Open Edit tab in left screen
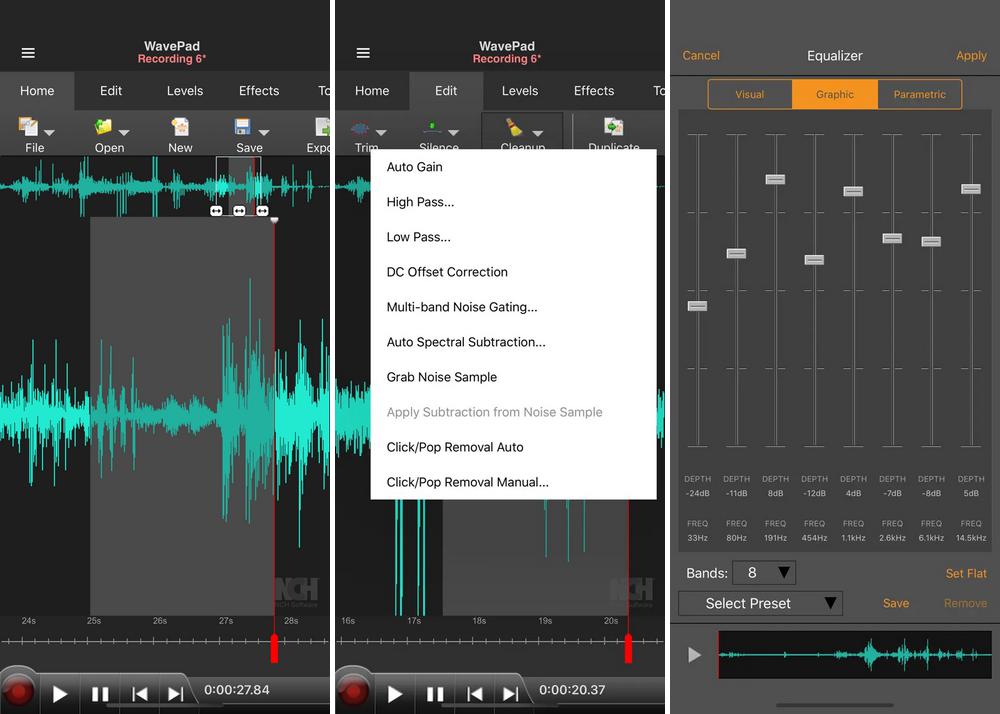The image size is (1000, 714). coord(111,91)
